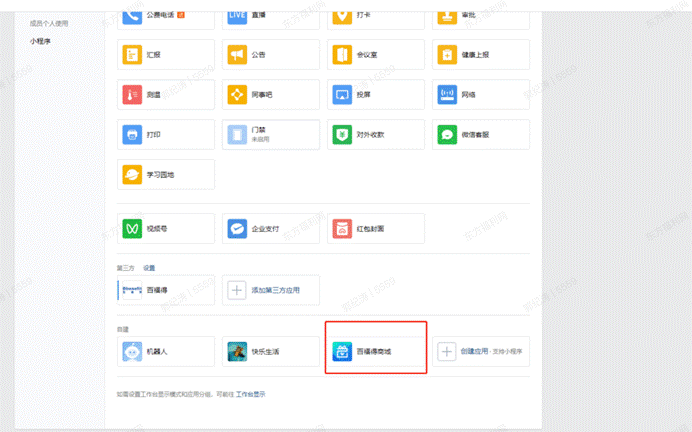Click 添加第三方应用 add third-party app button
Screen dimensions: 692x432
point(270,290)
